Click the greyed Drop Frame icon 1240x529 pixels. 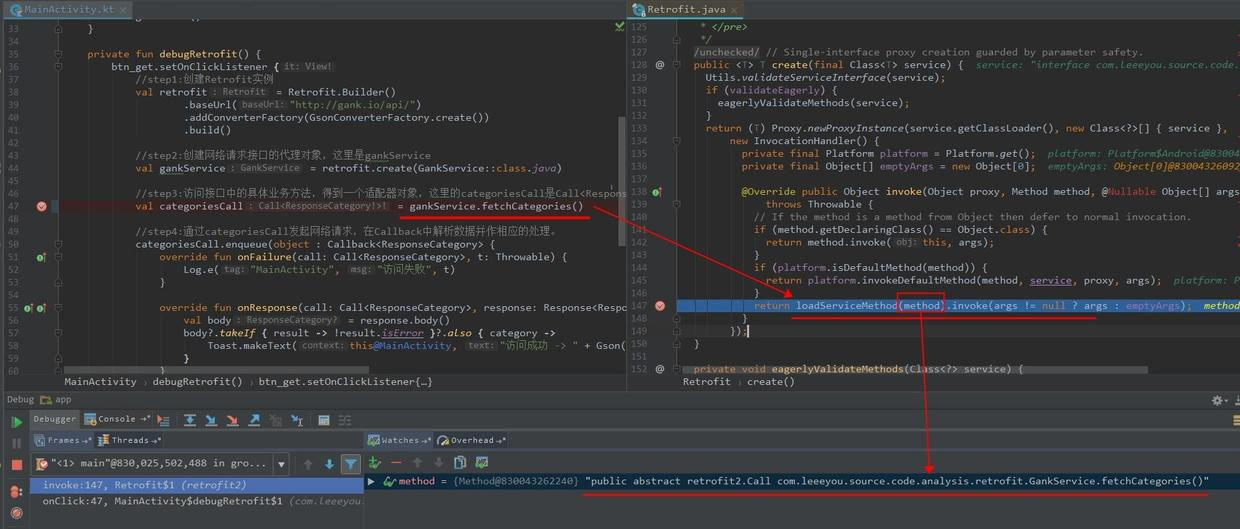click(275, 420)
